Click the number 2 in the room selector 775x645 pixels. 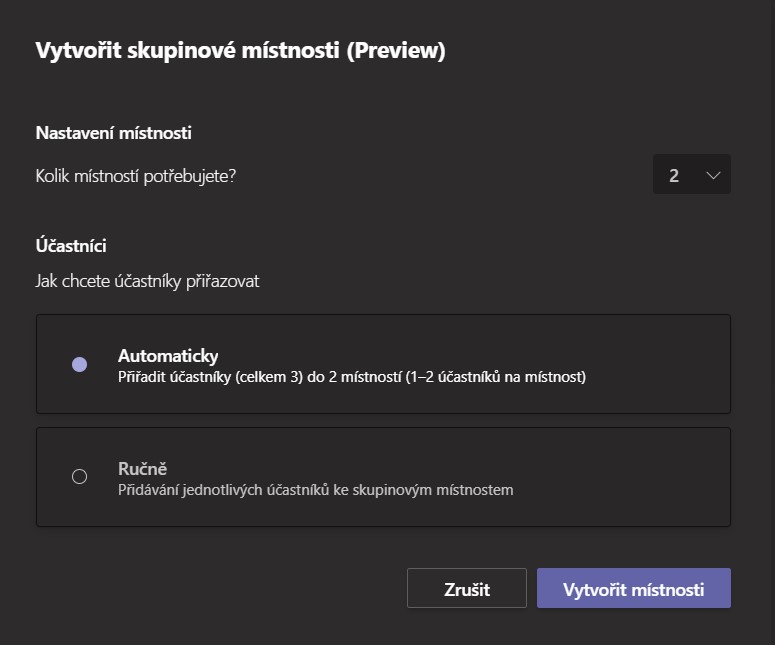(x=674, y=175)
